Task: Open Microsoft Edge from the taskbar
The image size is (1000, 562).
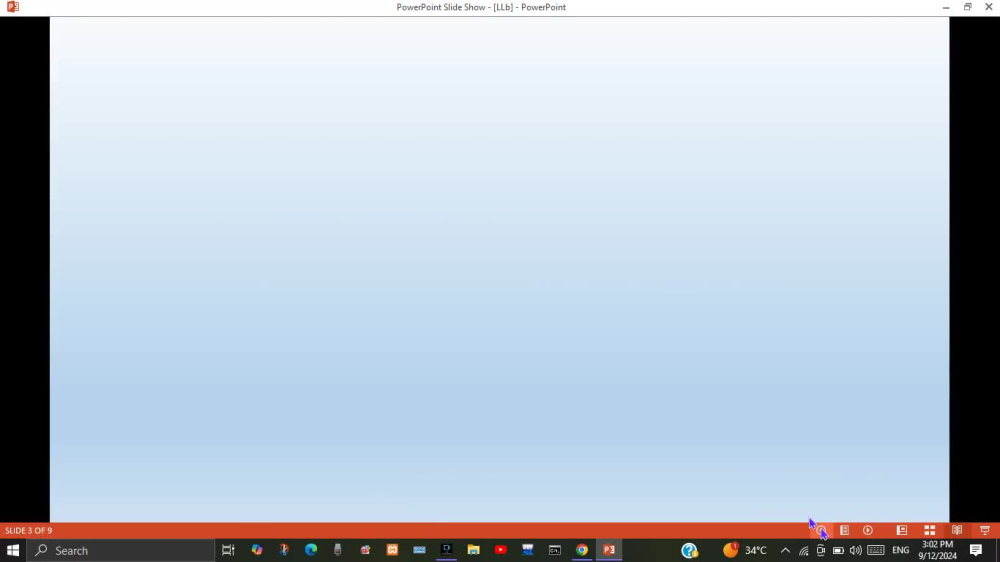Action: pyautogui.click(x=311, y=550)
